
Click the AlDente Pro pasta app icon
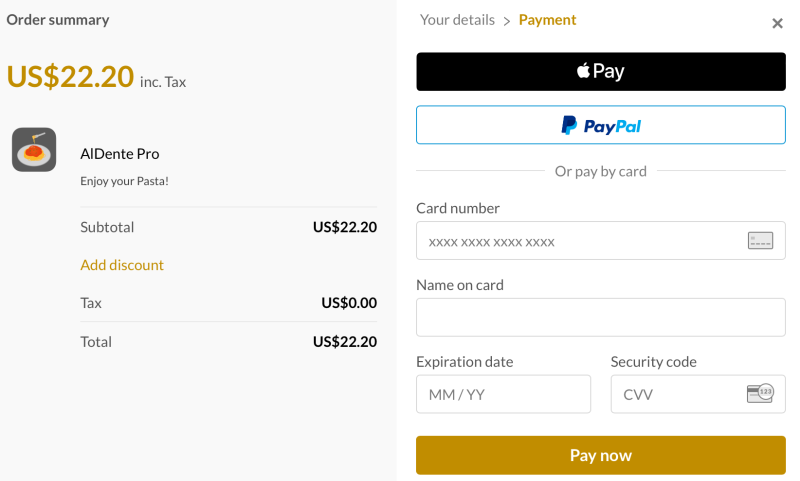34,149
